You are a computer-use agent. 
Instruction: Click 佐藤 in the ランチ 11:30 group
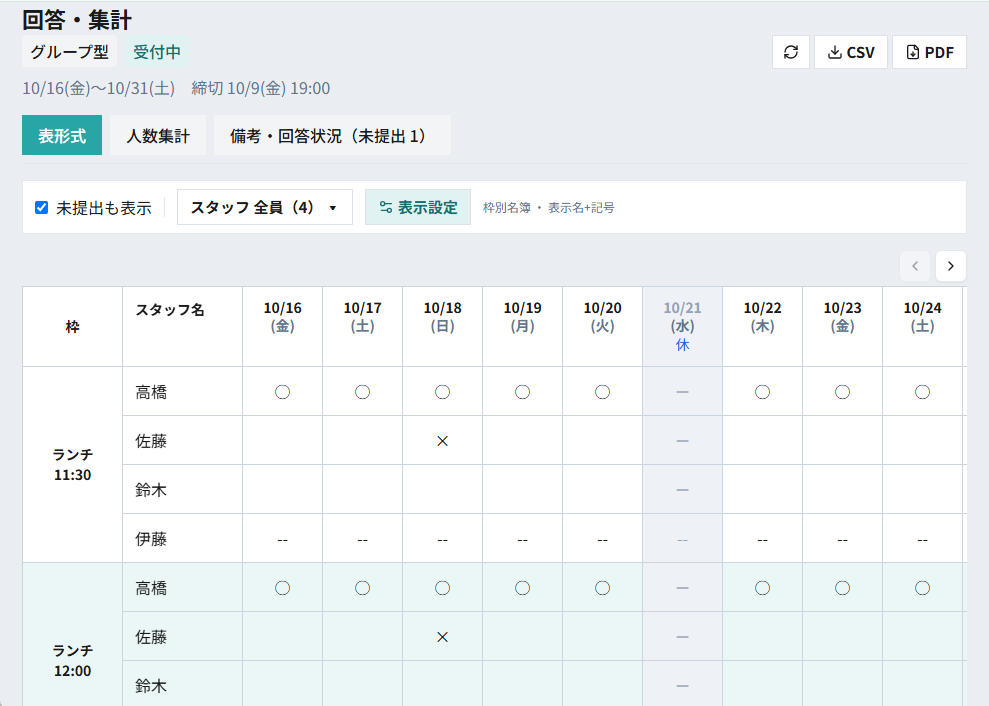coord(151,441)
